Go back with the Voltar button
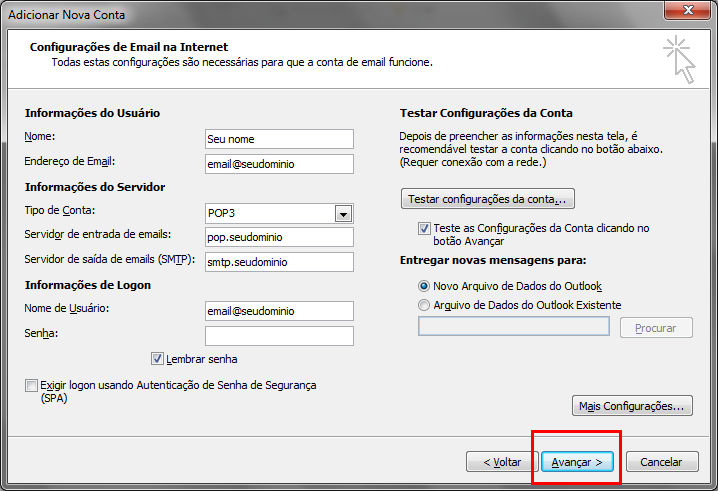 click(502, 462)
